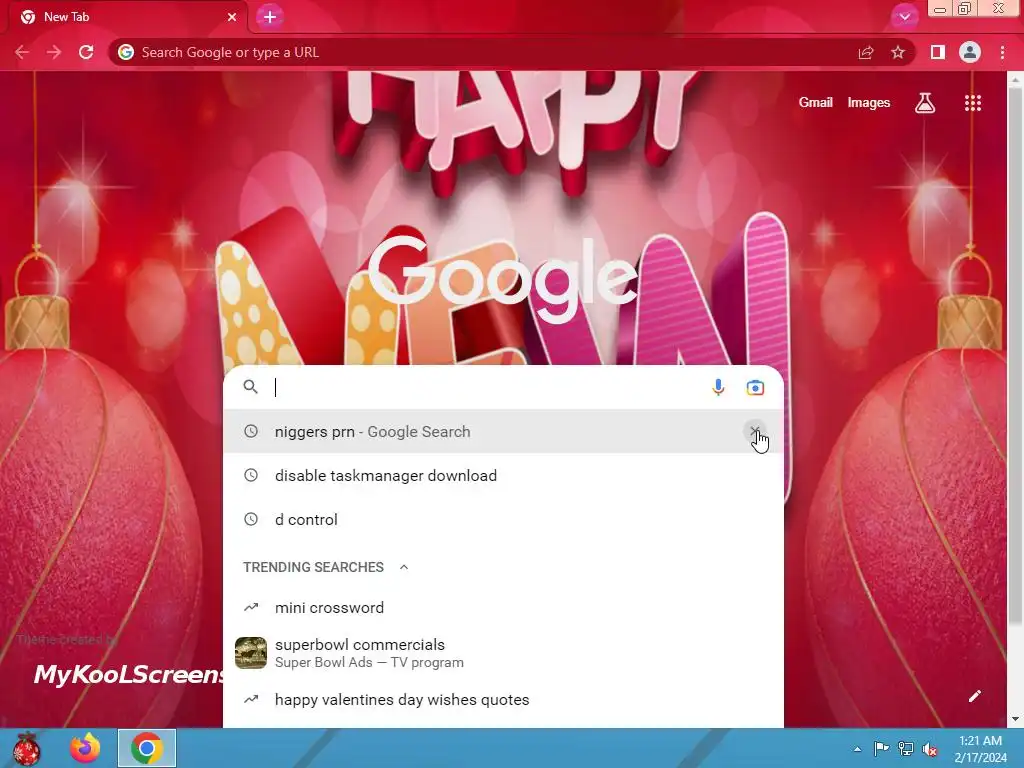
Task: Open the Google apps grid
Action: coord(973,103)
